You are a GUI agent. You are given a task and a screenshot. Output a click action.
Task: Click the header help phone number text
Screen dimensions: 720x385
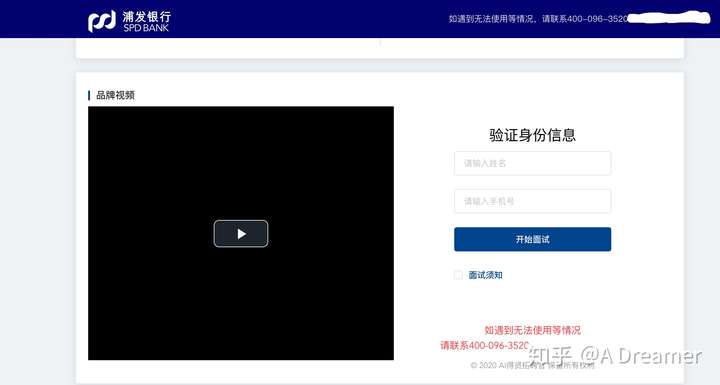538,19
